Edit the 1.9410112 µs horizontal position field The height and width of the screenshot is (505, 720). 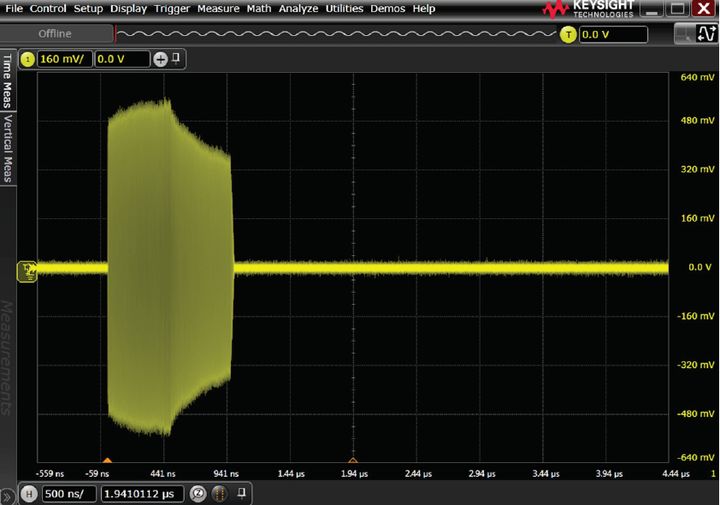(x=142, y=494)
